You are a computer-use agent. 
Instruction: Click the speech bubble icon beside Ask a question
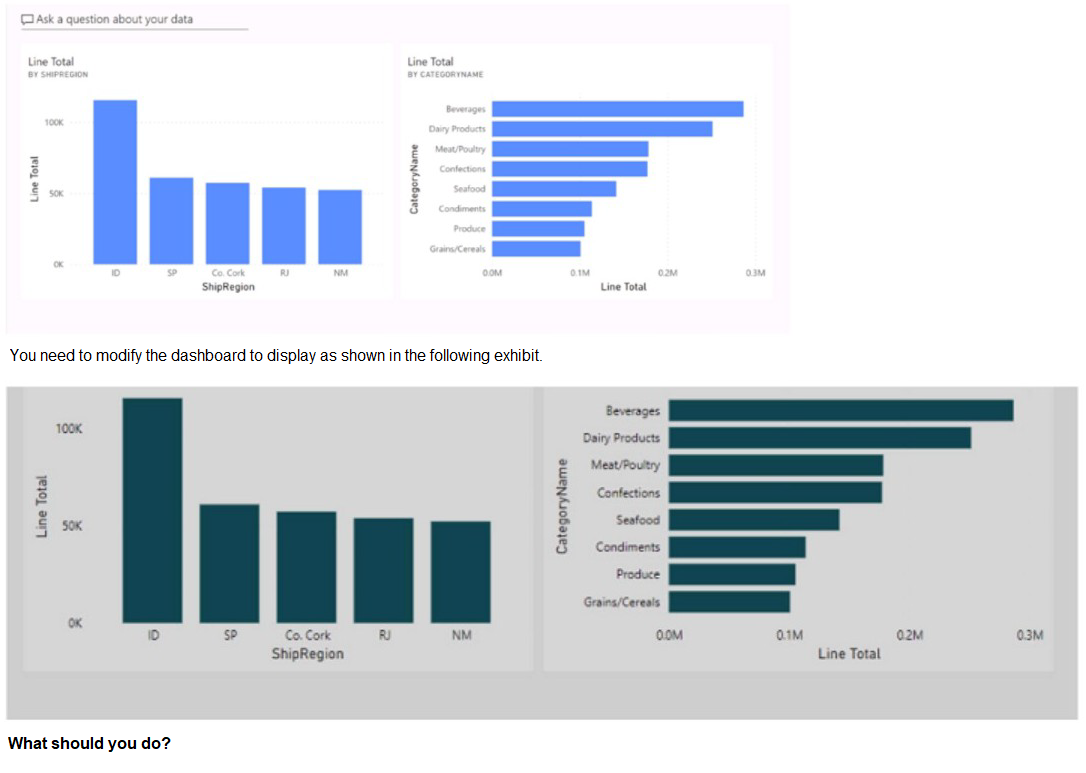point(28,19)
